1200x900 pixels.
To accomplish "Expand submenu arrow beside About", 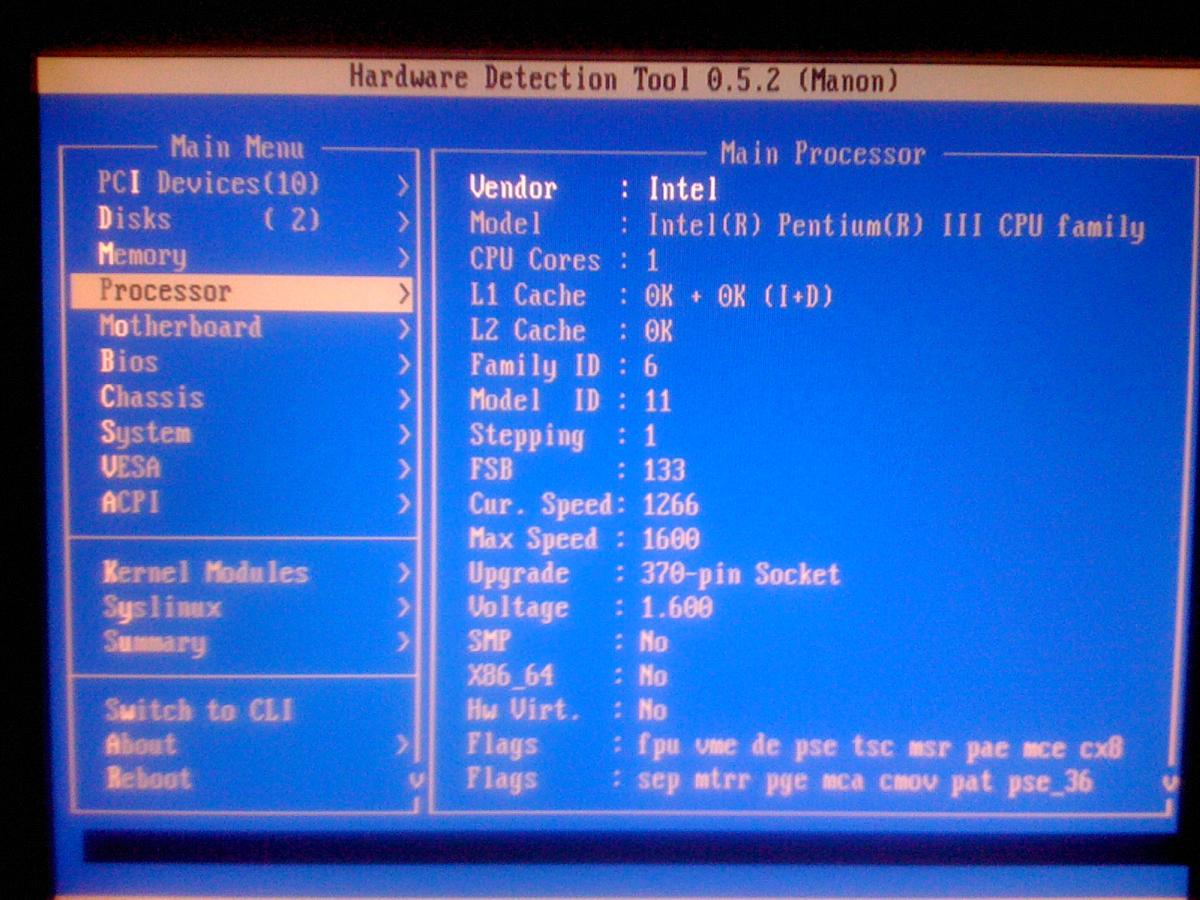I will 403,746.
